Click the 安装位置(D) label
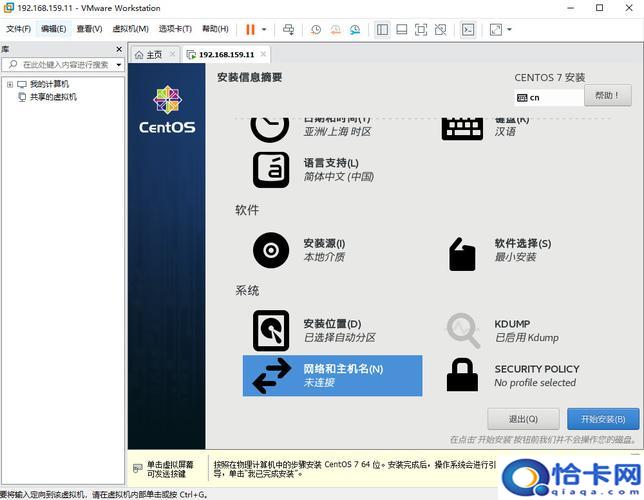 [332, 324]
